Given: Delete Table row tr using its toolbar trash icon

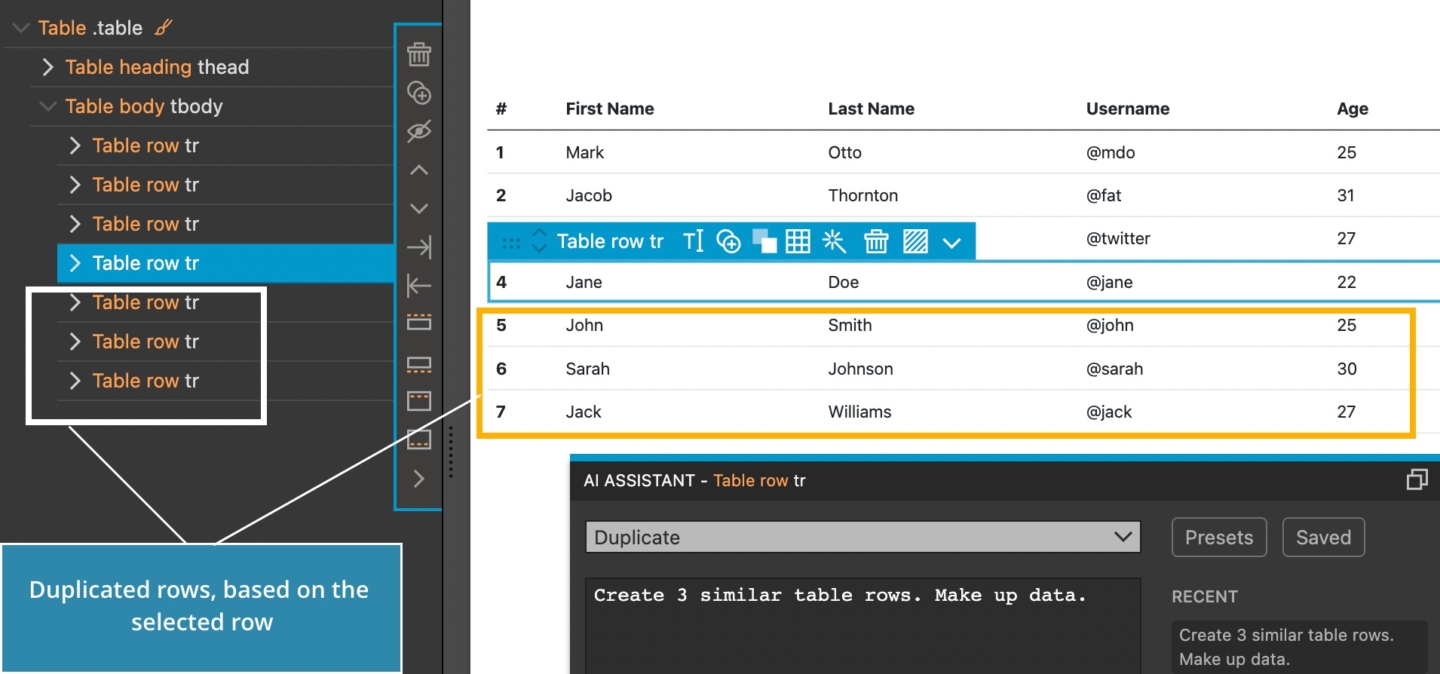Looking at the screenshot, I should point(876,240).
